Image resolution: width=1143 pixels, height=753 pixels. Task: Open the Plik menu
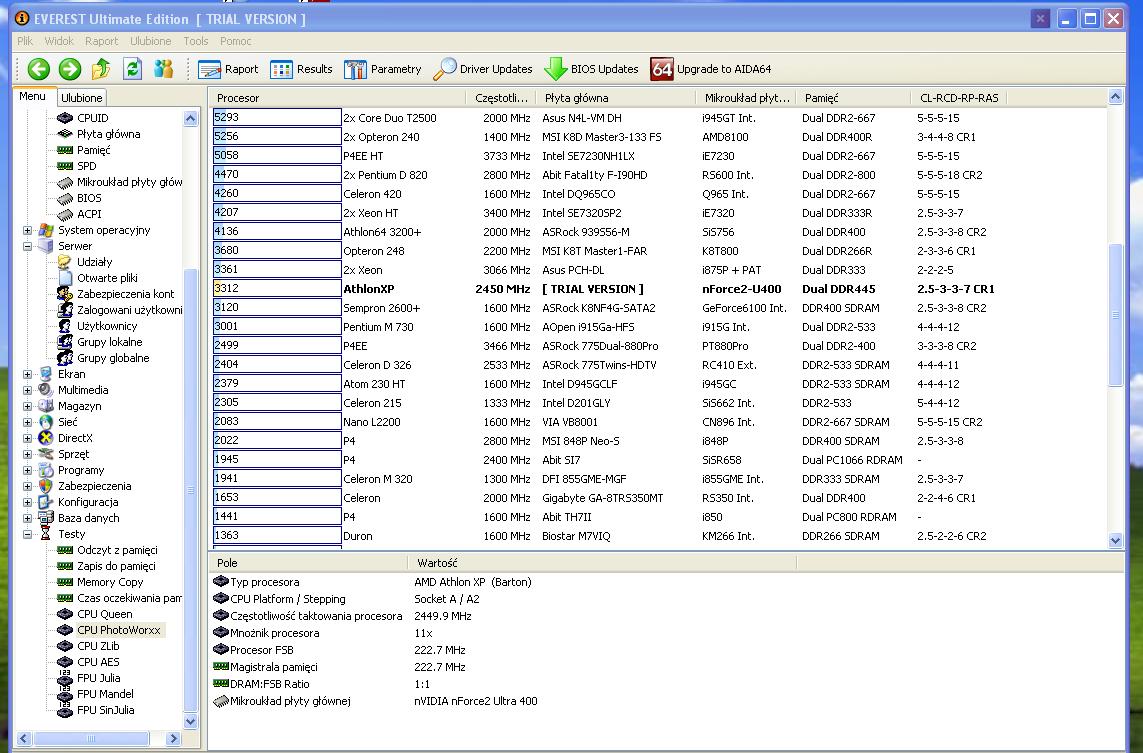pyautogui.click(x=25, y=41)
